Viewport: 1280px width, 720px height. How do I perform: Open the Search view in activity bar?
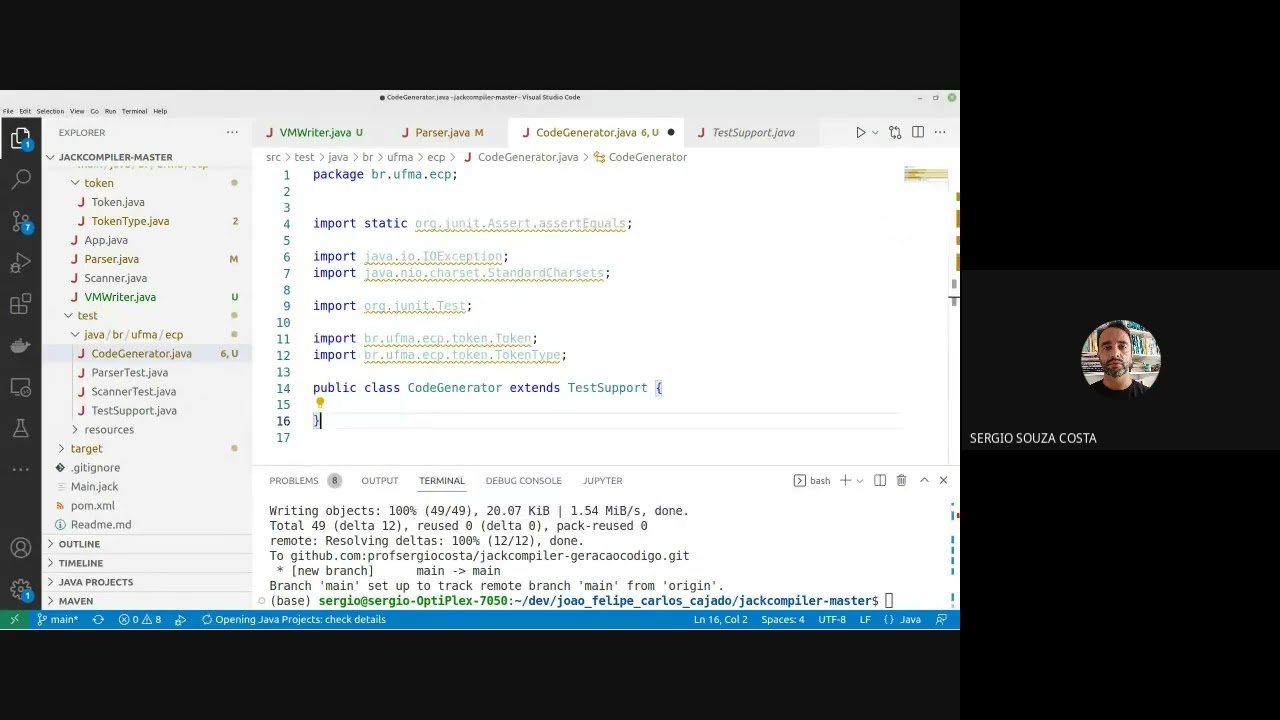pos(20,180)
